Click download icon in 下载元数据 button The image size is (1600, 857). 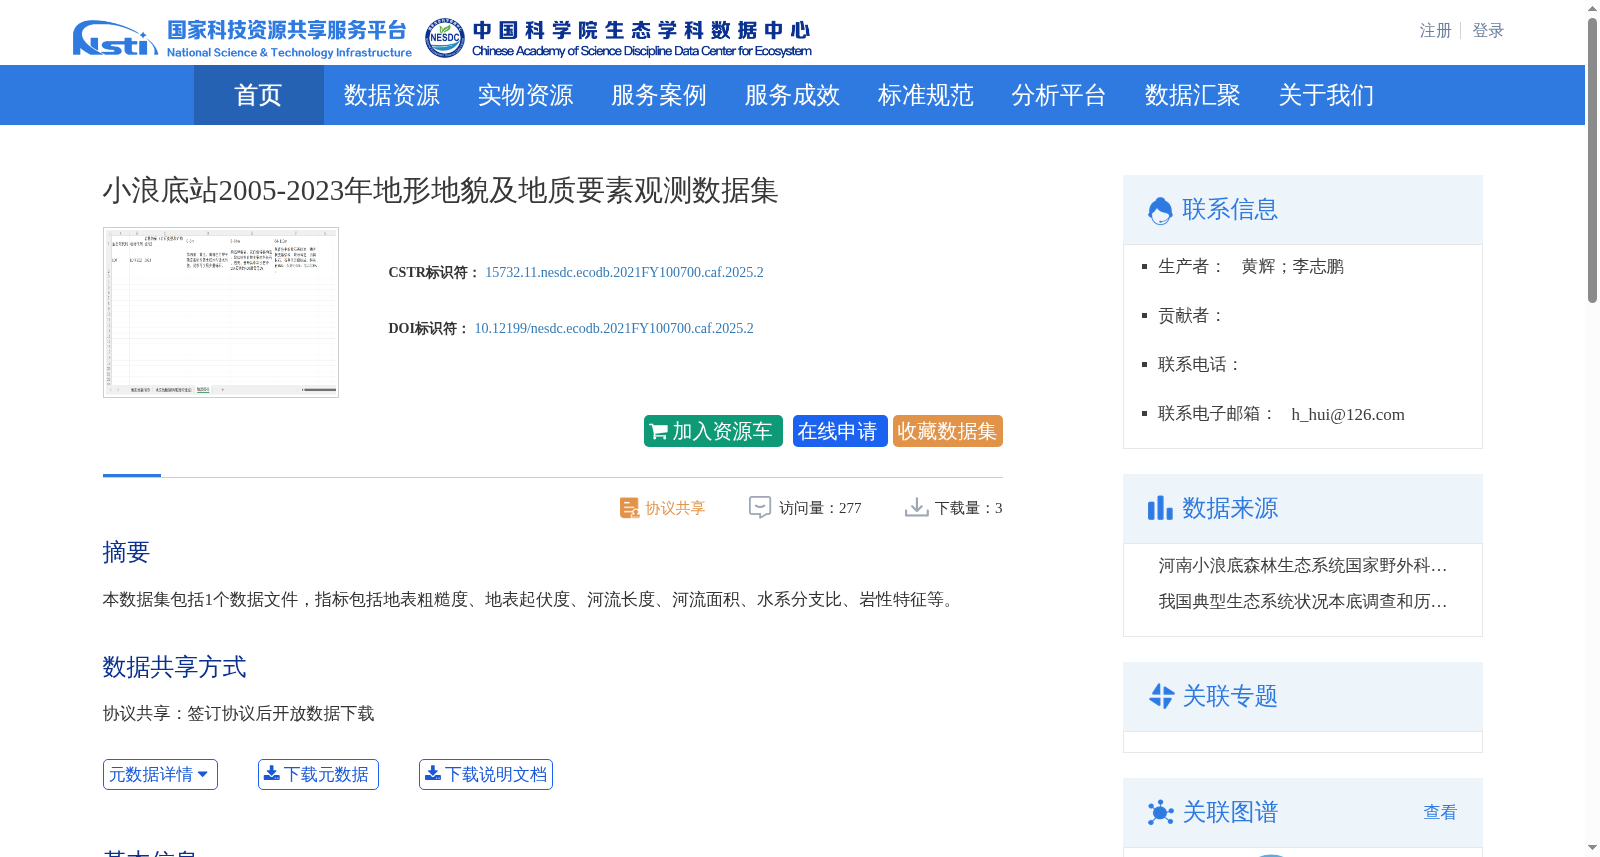(271, 773)
